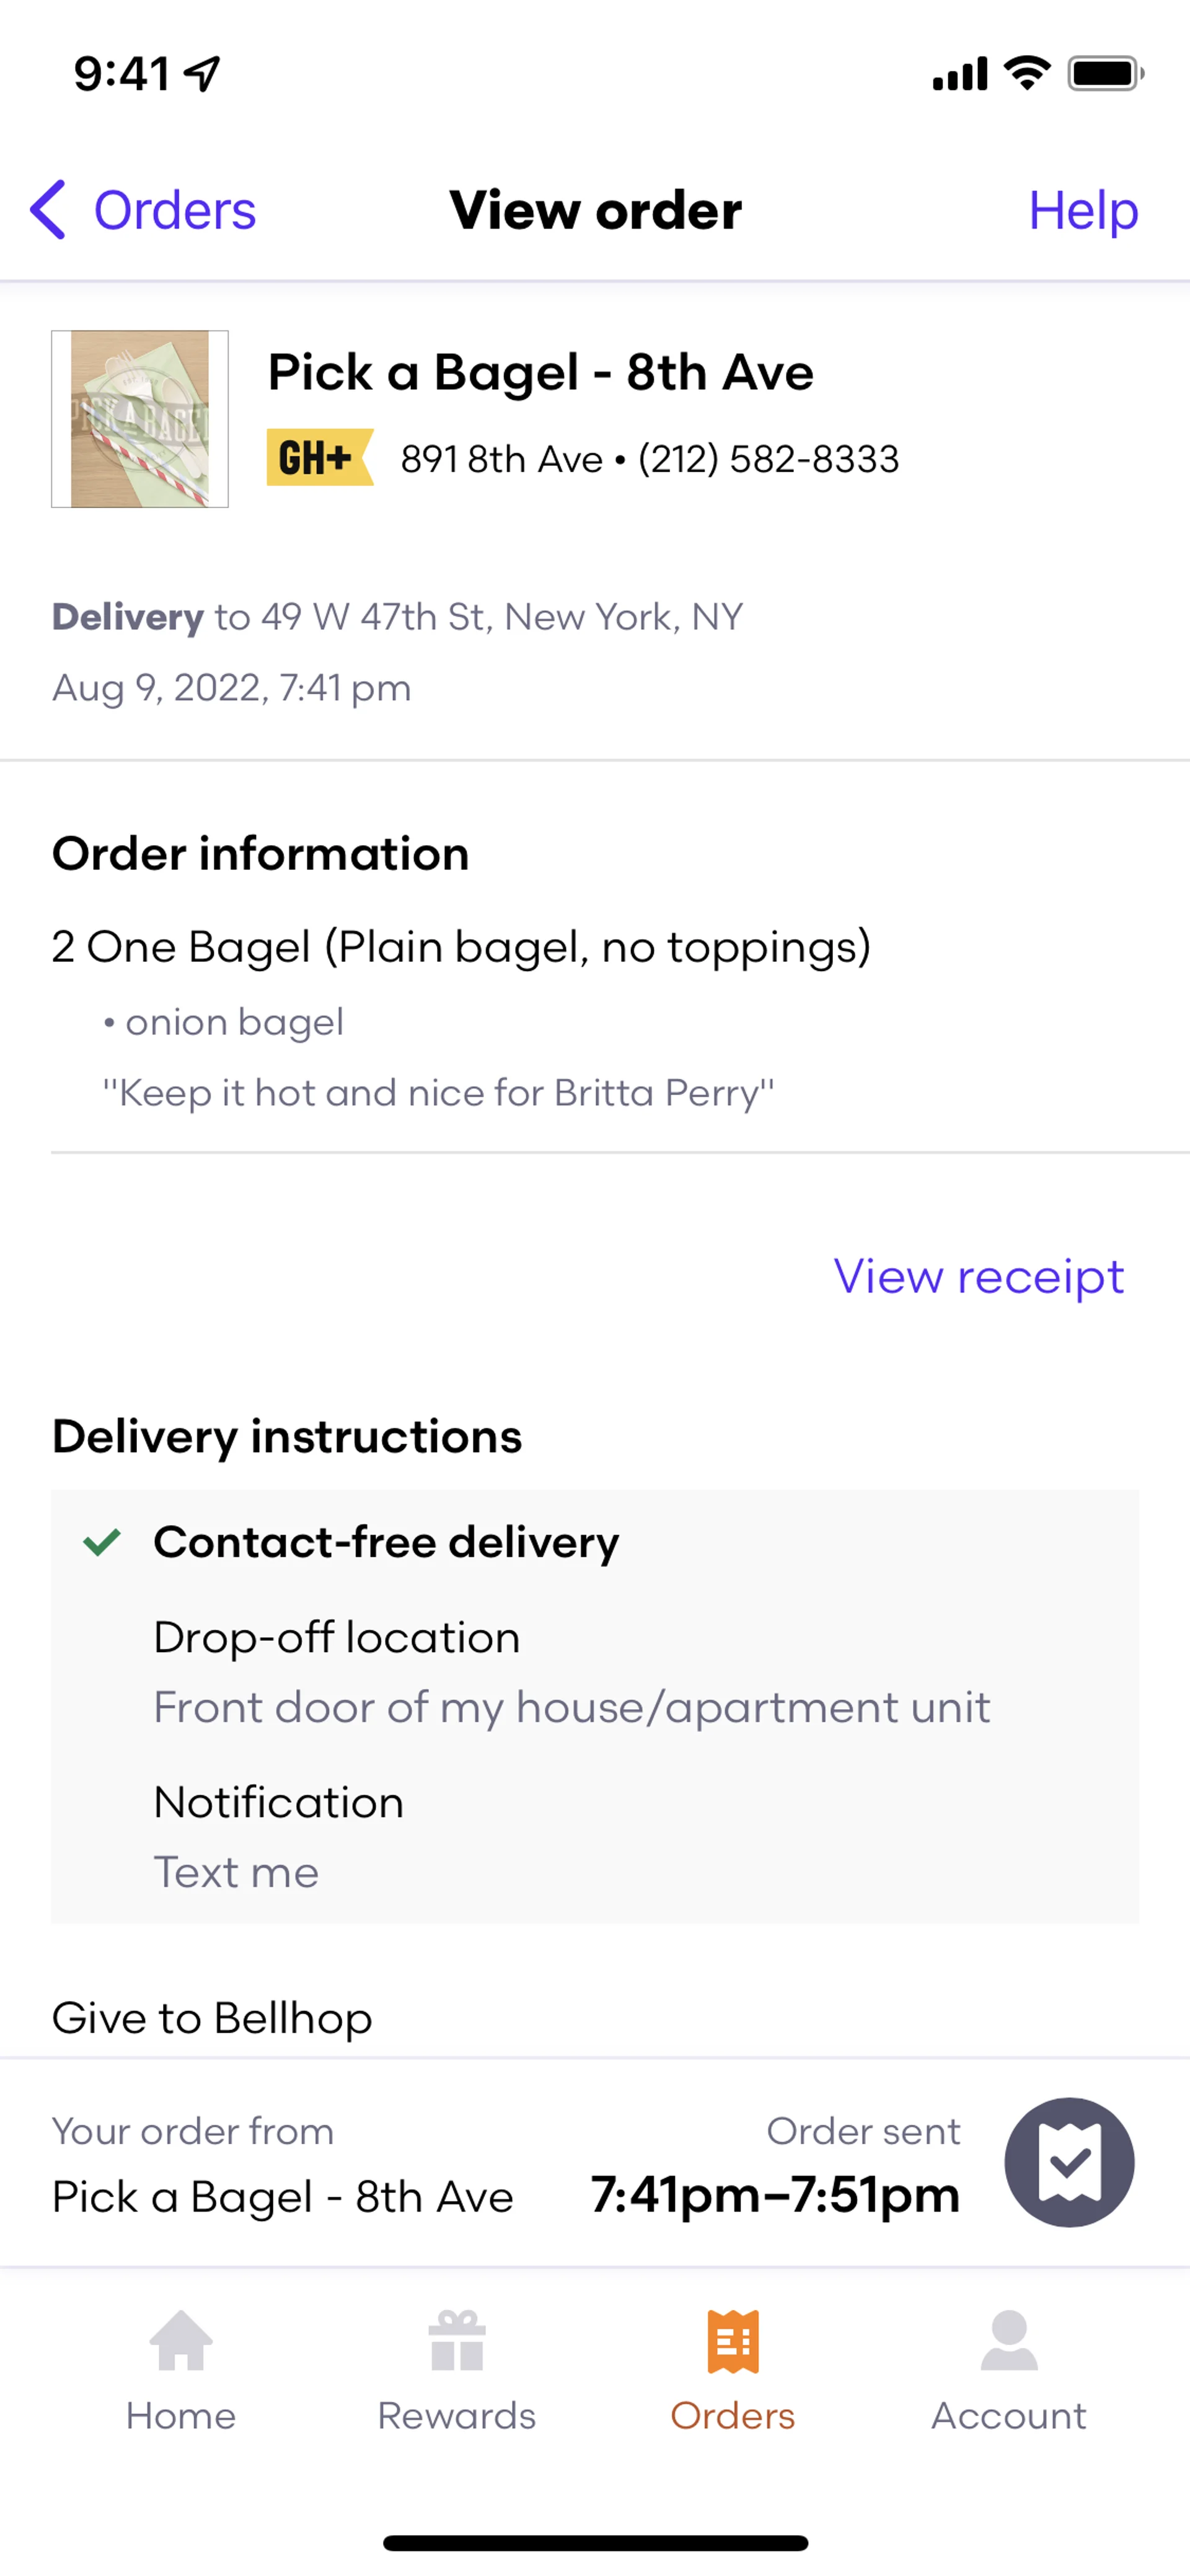Screen dimensions: 1190x2576
Task: Open the View receipt link
Action: tap(978, 1276)
